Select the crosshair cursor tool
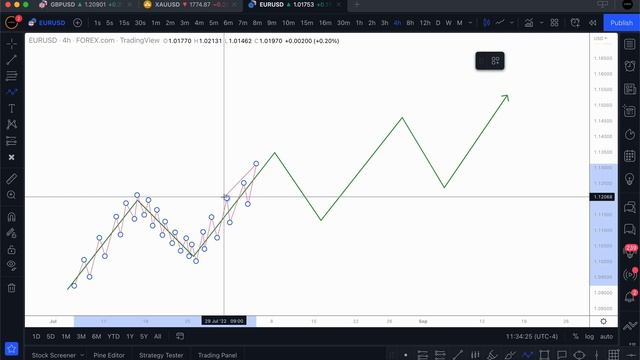 pyautogui.click(x=11, y=43)
